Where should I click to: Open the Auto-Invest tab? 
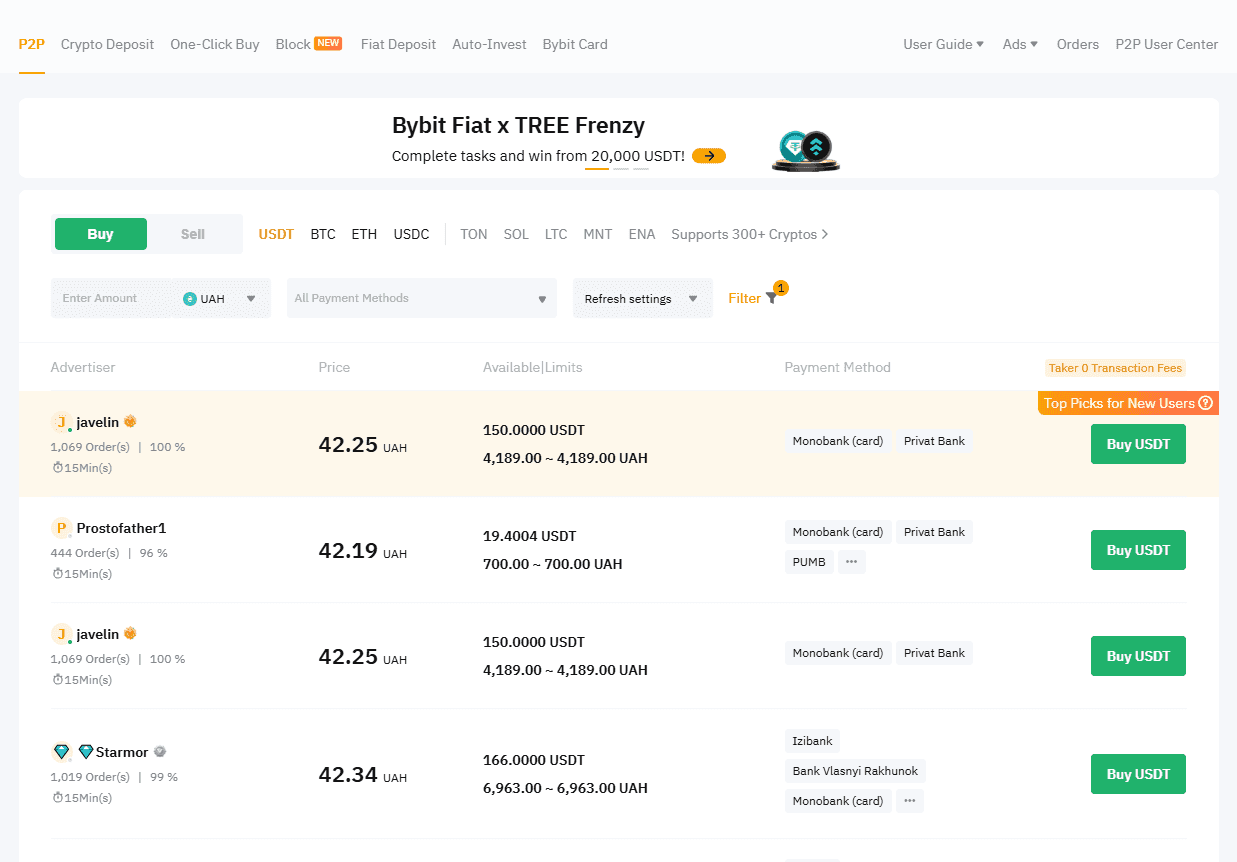tap(489, 44)
